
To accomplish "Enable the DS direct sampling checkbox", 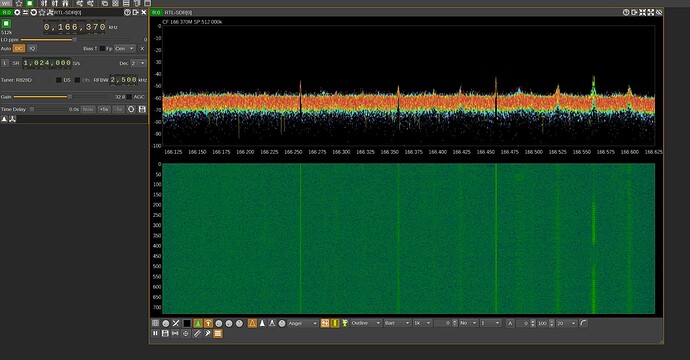I will click(x=59, y=80).
